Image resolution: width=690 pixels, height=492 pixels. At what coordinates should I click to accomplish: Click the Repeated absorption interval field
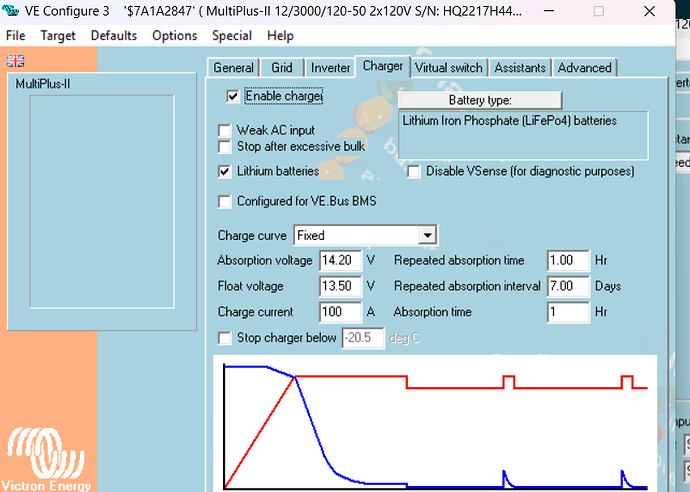tap(568, 286)
